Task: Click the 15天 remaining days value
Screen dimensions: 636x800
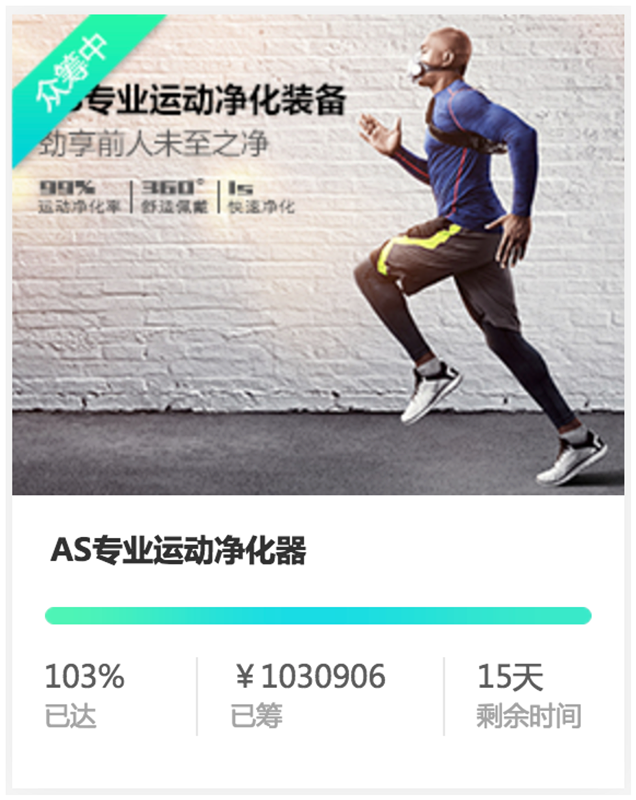Action: (510, 677)
